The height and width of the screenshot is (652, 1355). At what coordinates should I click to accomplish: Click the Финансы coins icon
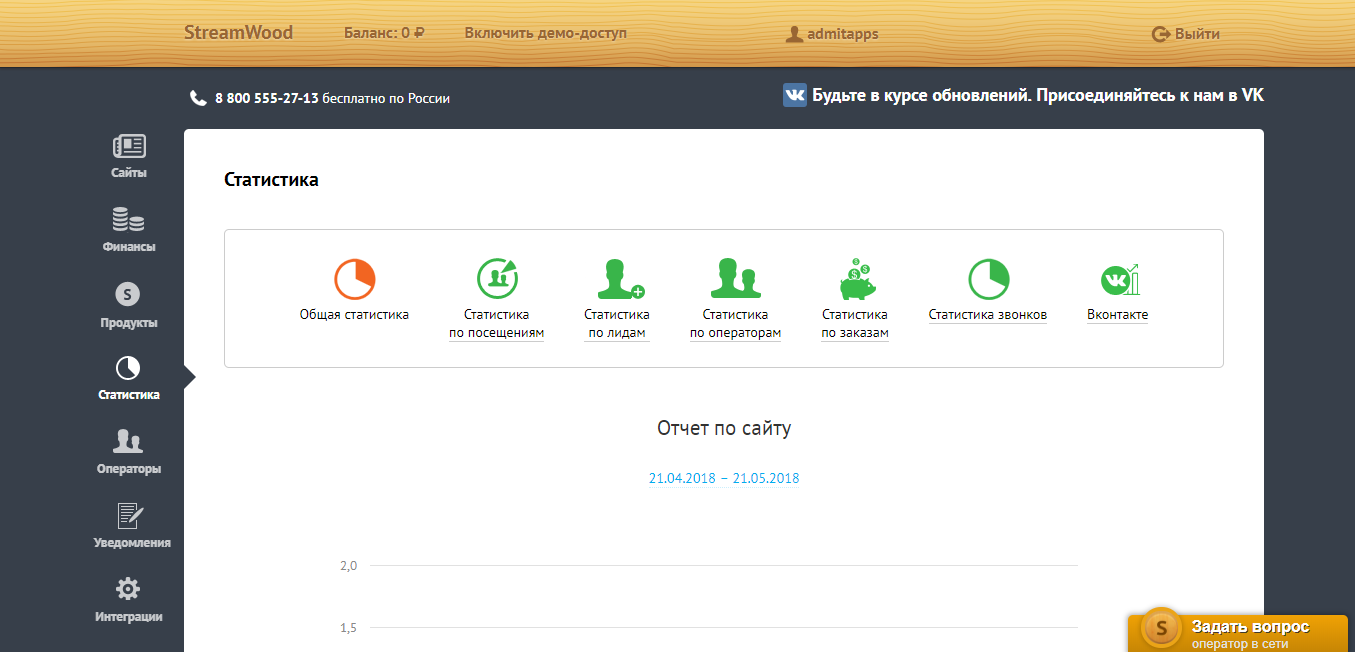point(129,221)
